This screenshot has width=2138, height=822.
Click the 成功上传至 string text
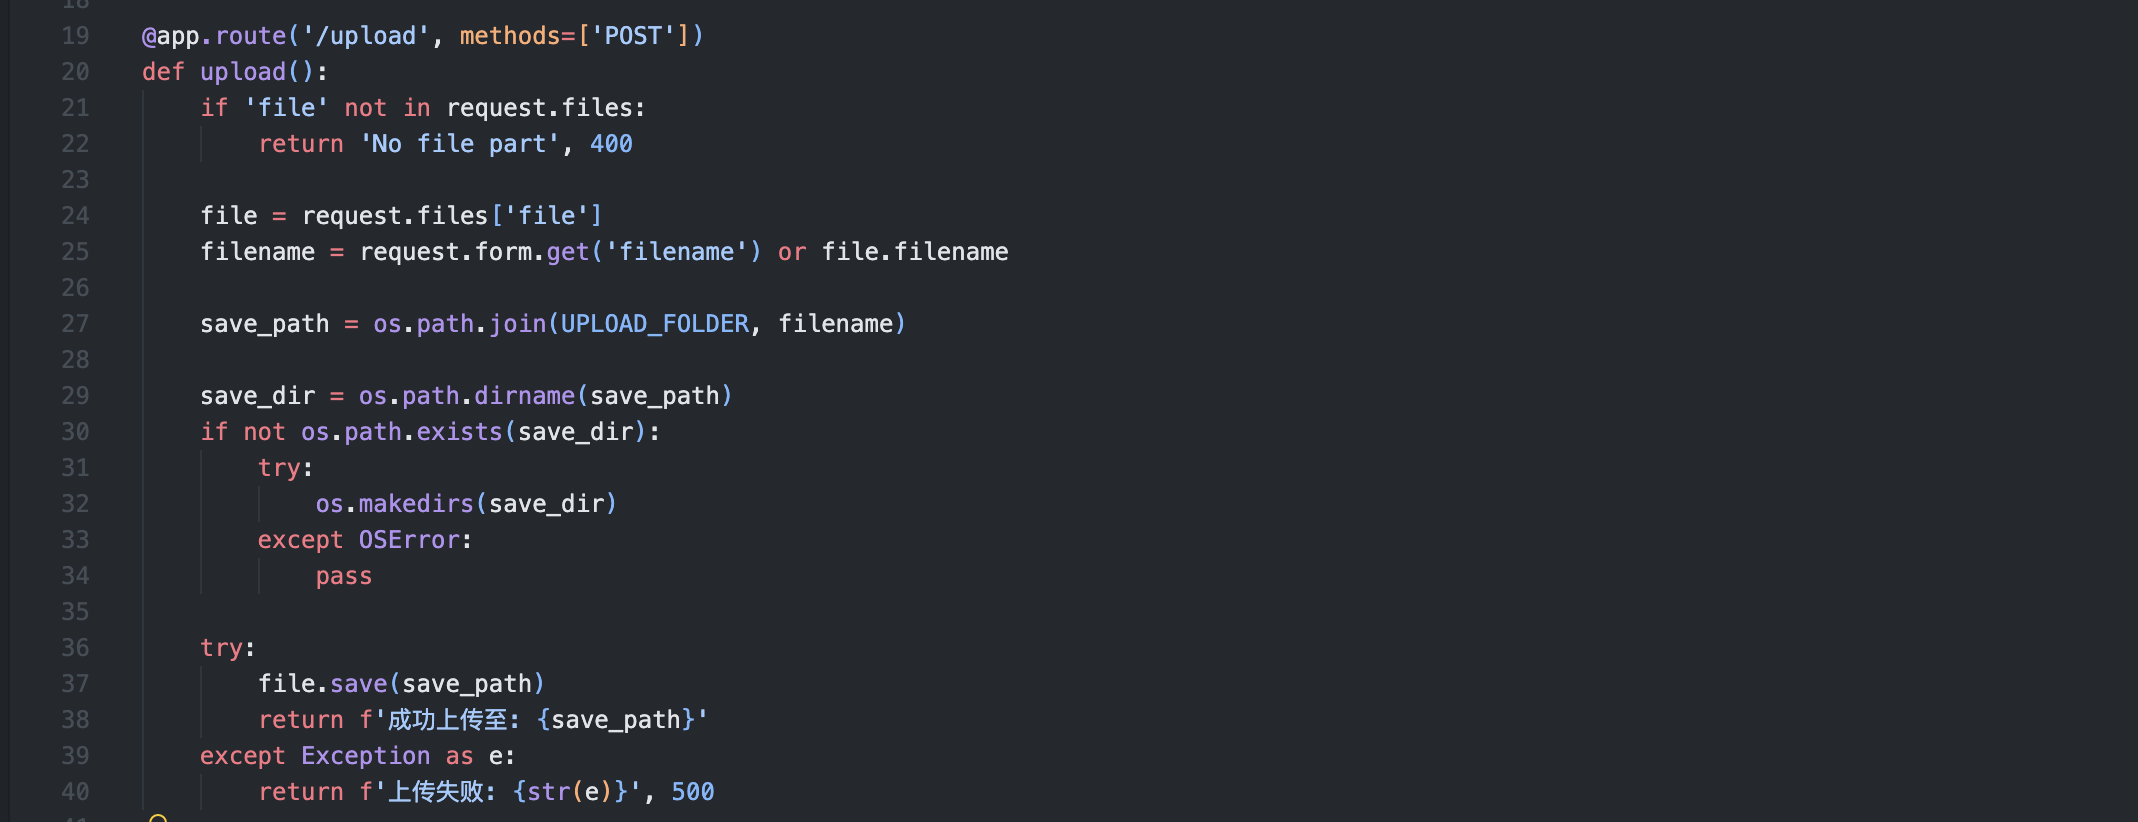(448, 720)
